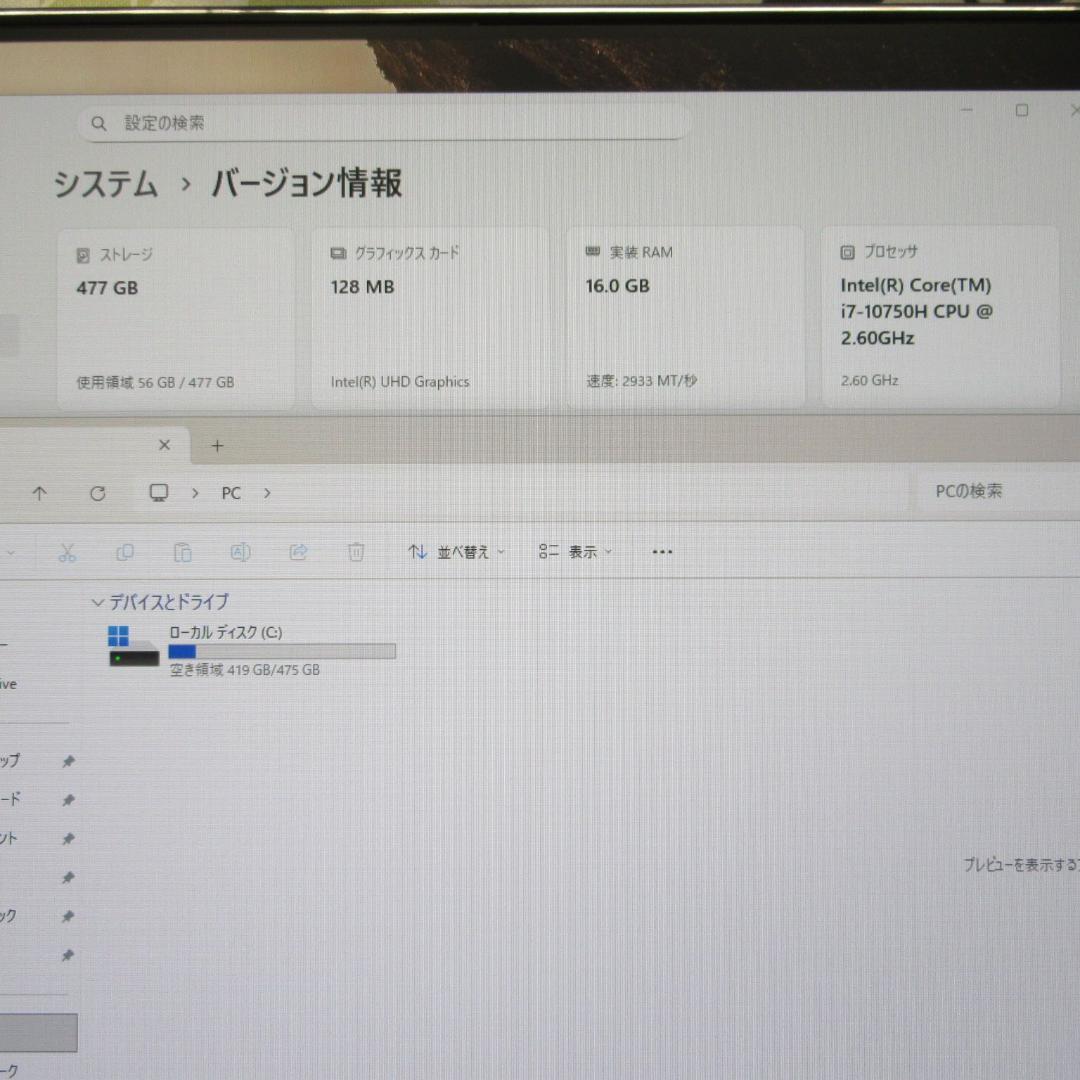Click the Copy icon in File Explorer
Viewport: 1080px width, 1080px height.
pos(125,551)
